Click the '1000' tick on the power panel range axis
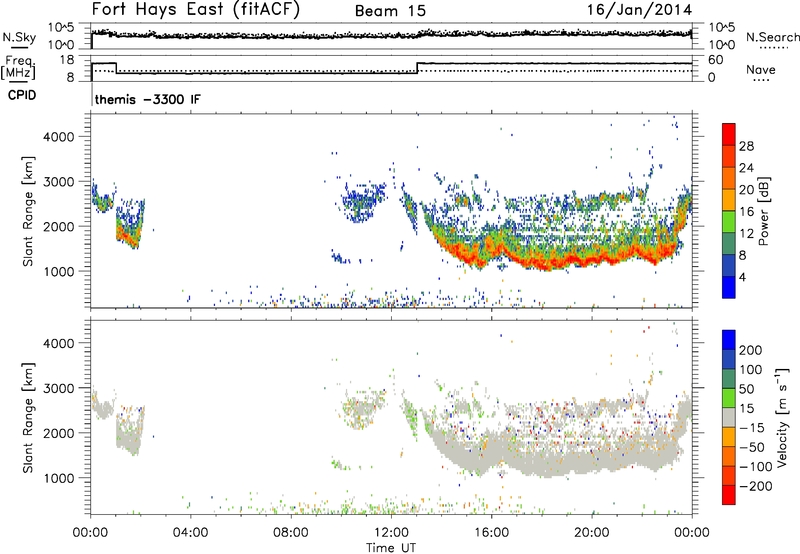The image size is (800, 554). [59, 271]
